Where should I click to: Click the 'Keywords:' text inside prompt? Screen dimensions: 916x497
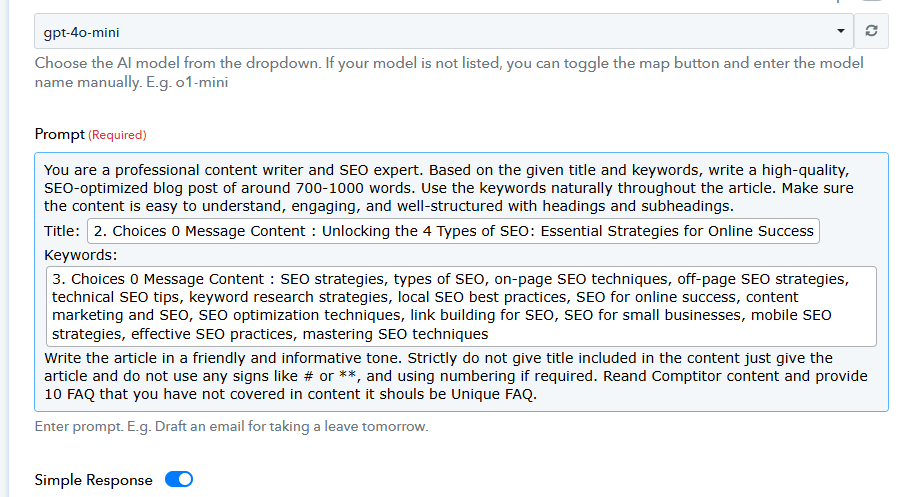pos(81,255)
